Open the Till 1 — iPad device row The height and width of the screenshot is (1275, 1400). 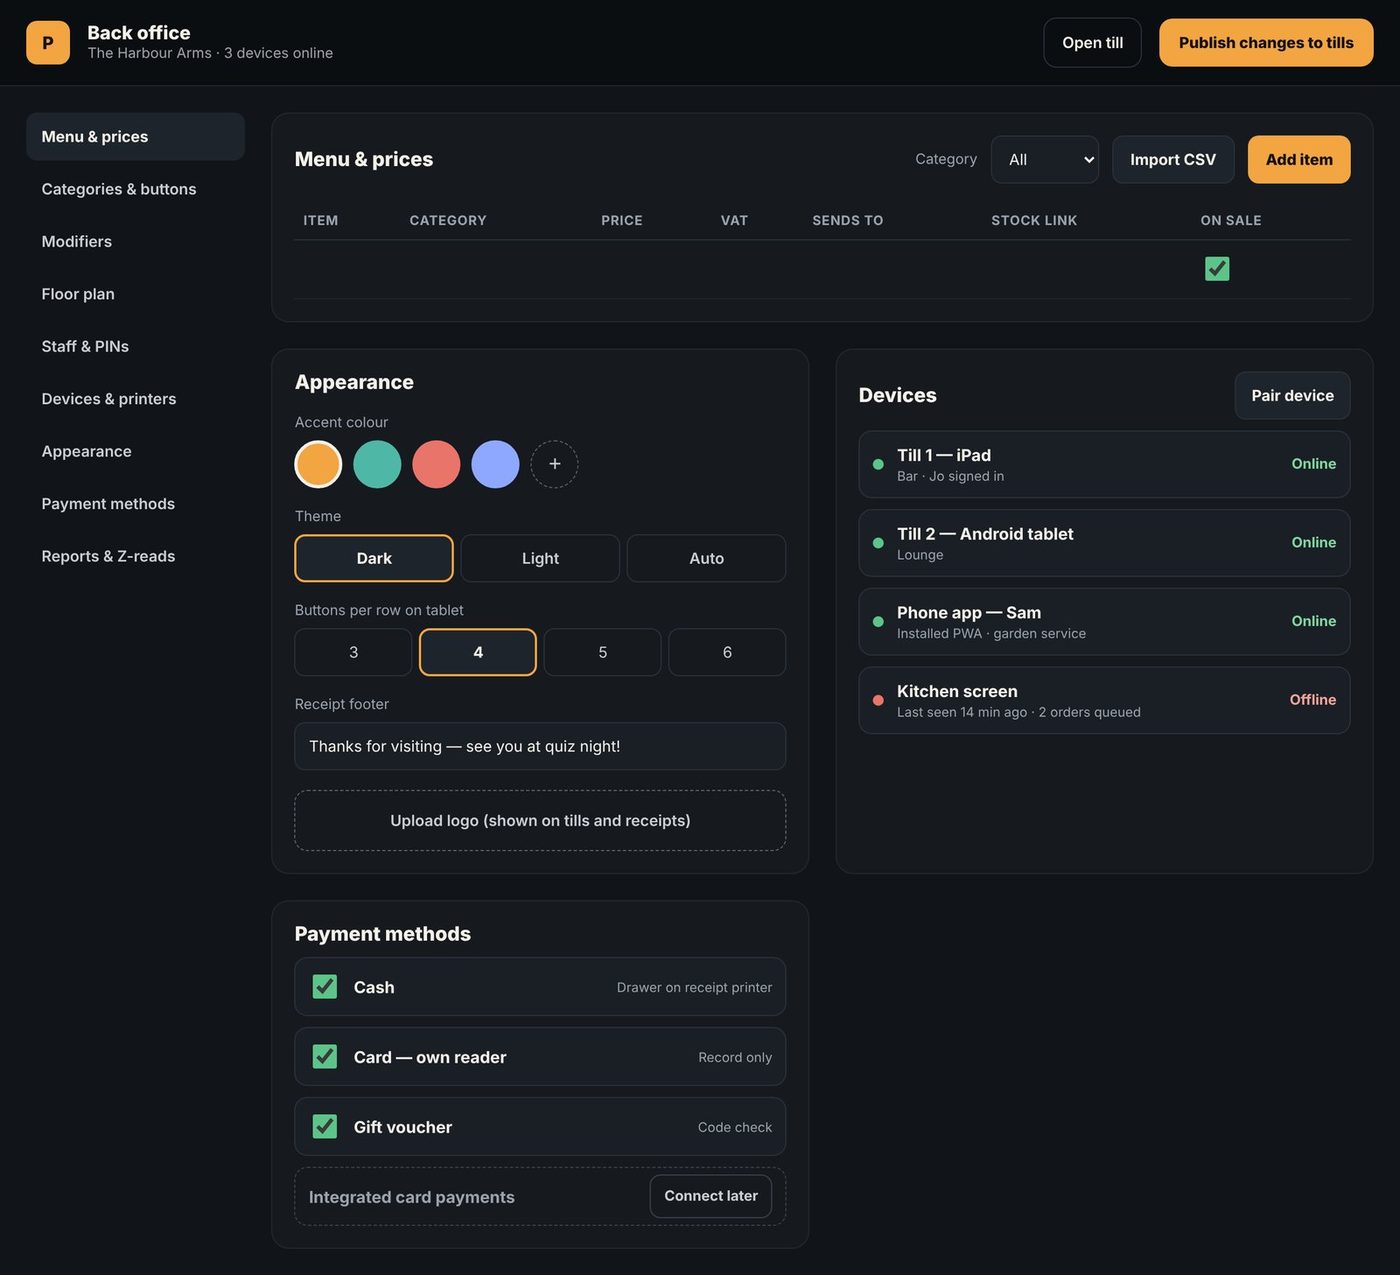pyautogui.click(x=1104, y=464)
